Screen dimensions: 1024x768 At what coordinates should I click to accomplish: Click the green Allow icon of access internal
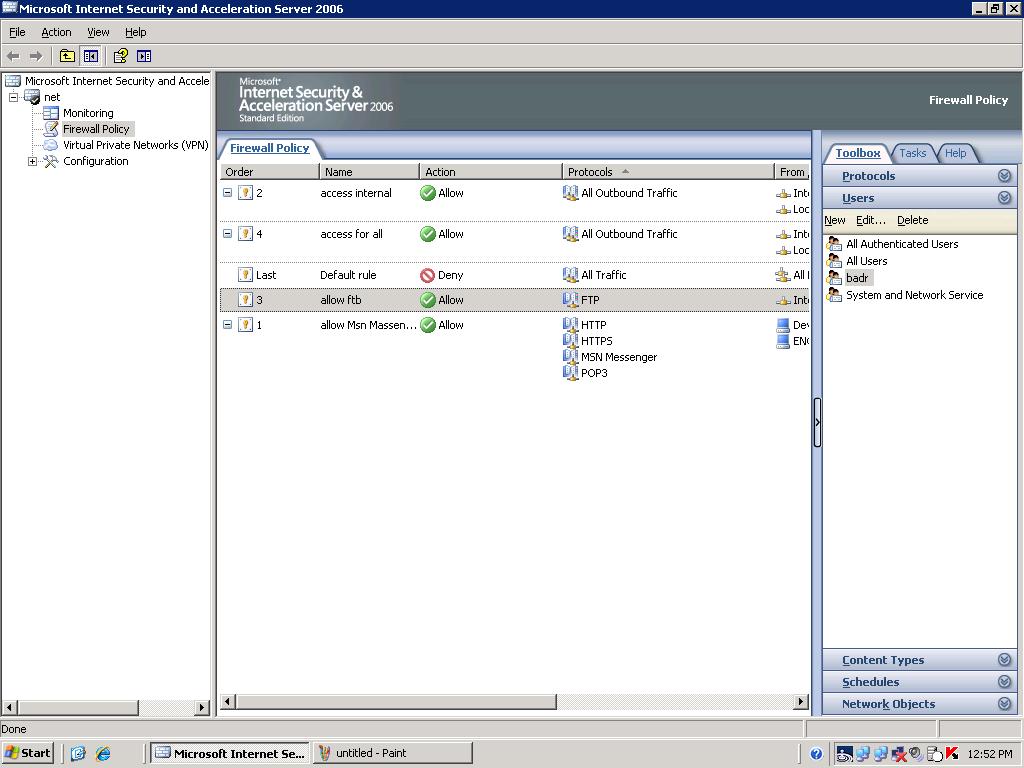pos(428,193)
